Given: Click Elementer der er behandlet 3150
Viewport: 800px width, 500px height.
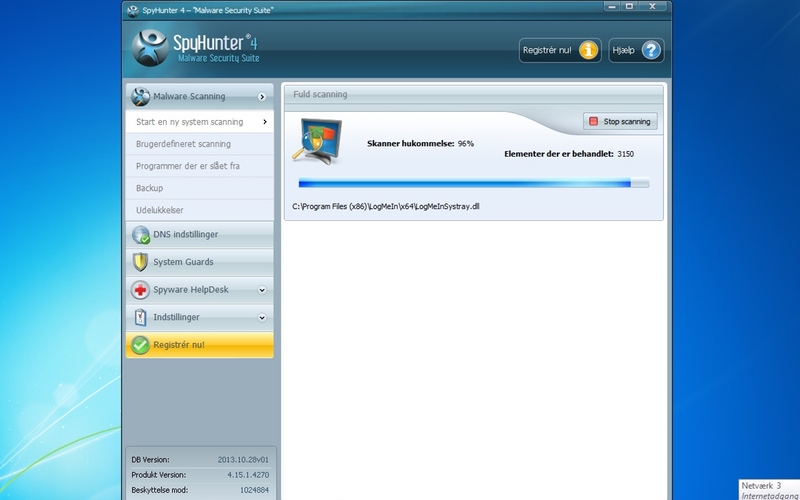Looking at the screenshot, I should [x=569, y=154].
